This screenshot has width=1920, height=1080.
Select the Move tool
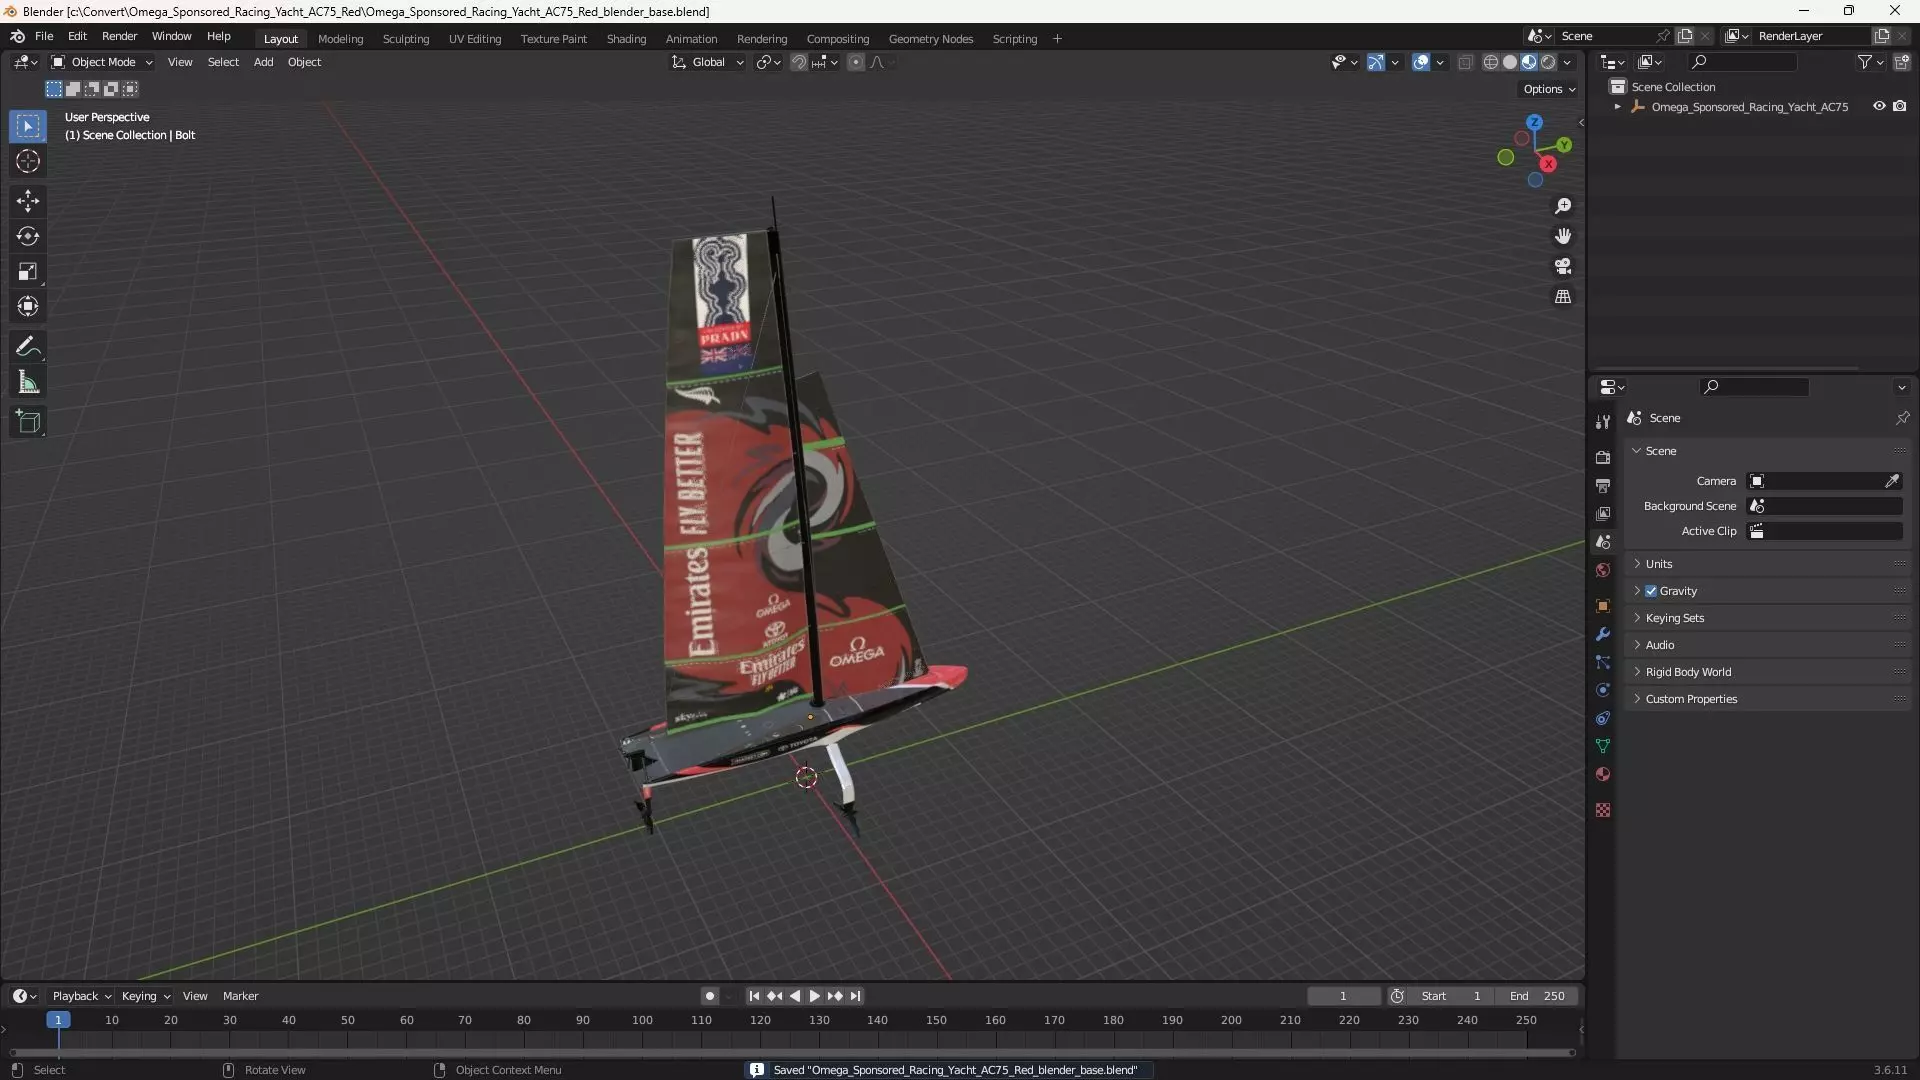click(x=28, y=201)
